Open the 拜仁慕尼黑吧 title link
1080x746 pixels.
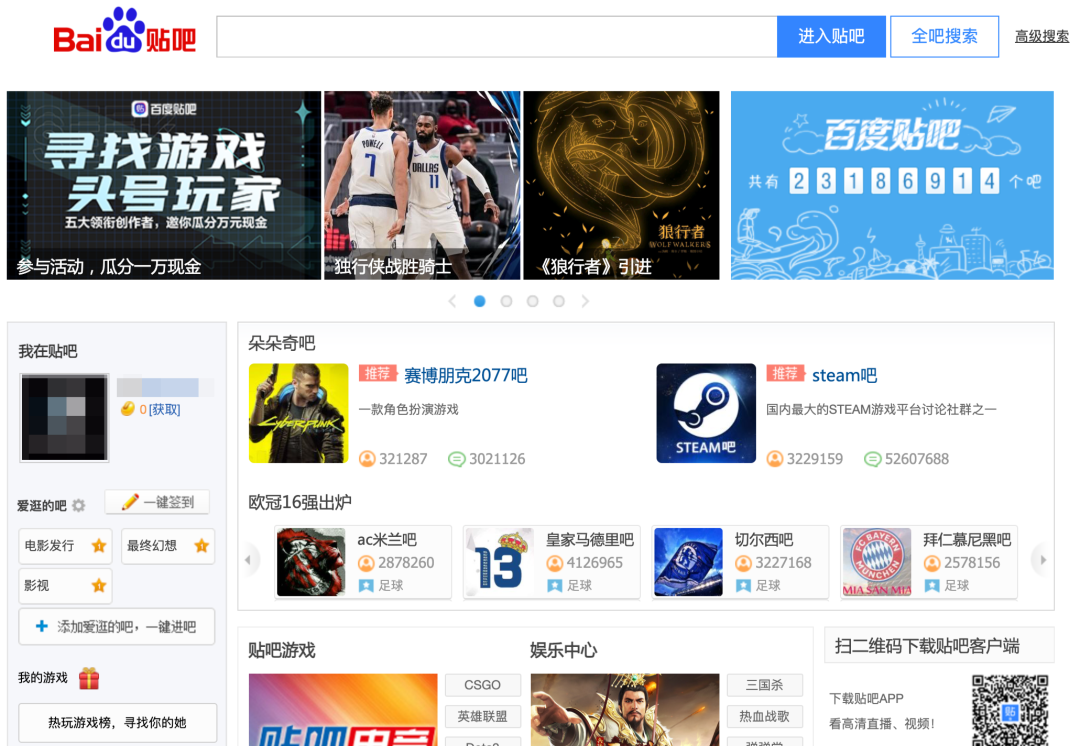[967, 539]
